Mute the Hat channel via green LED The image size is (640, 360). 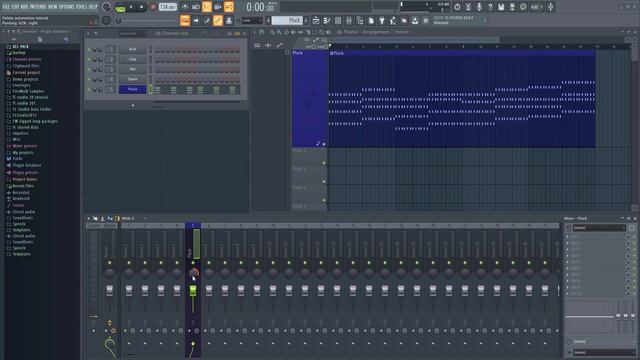[89, 69]
